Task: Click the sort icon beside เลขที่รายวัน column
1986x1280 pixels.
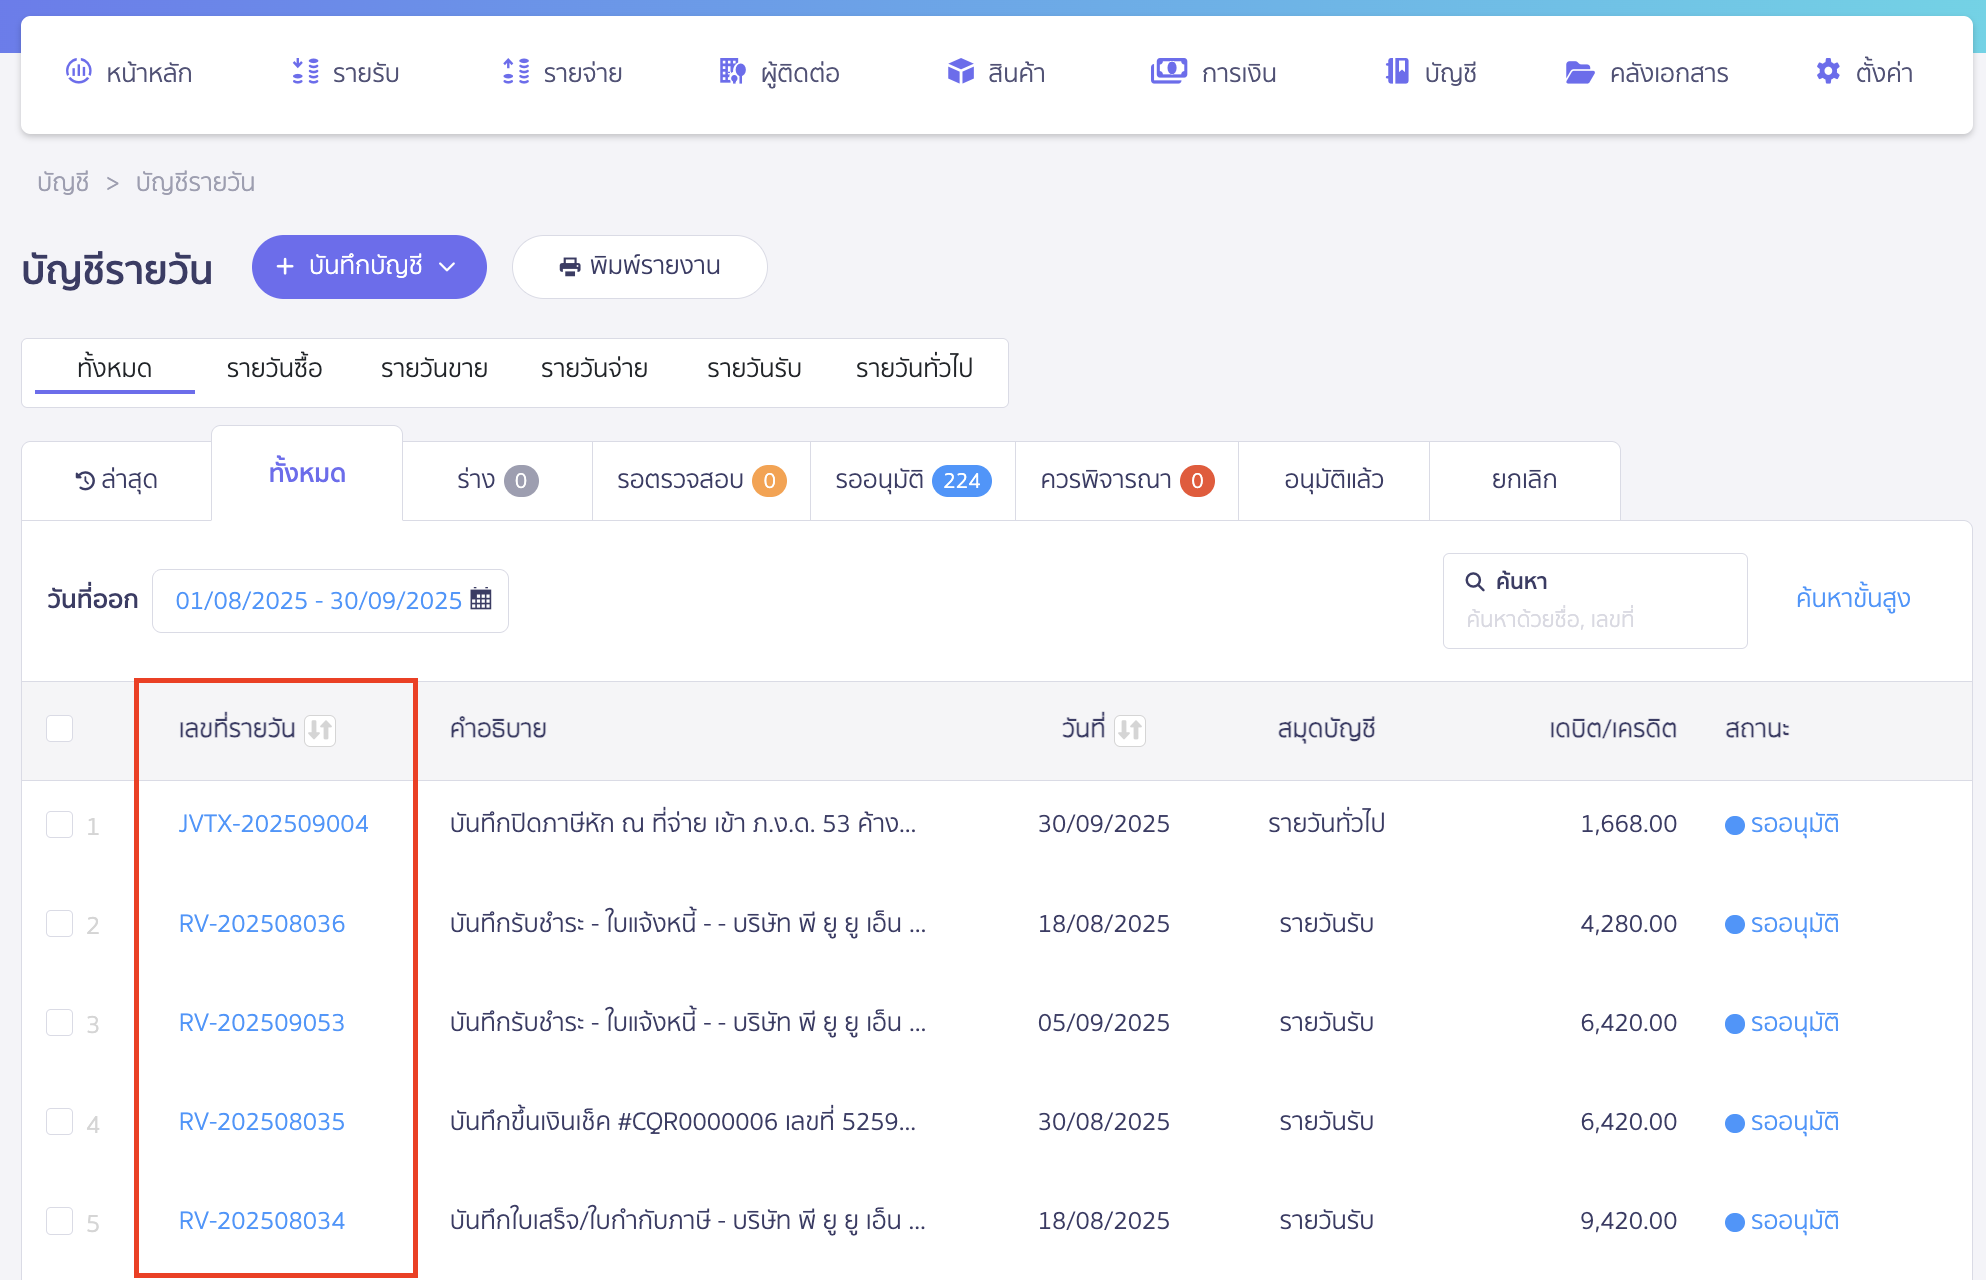Action: [320, 730]
